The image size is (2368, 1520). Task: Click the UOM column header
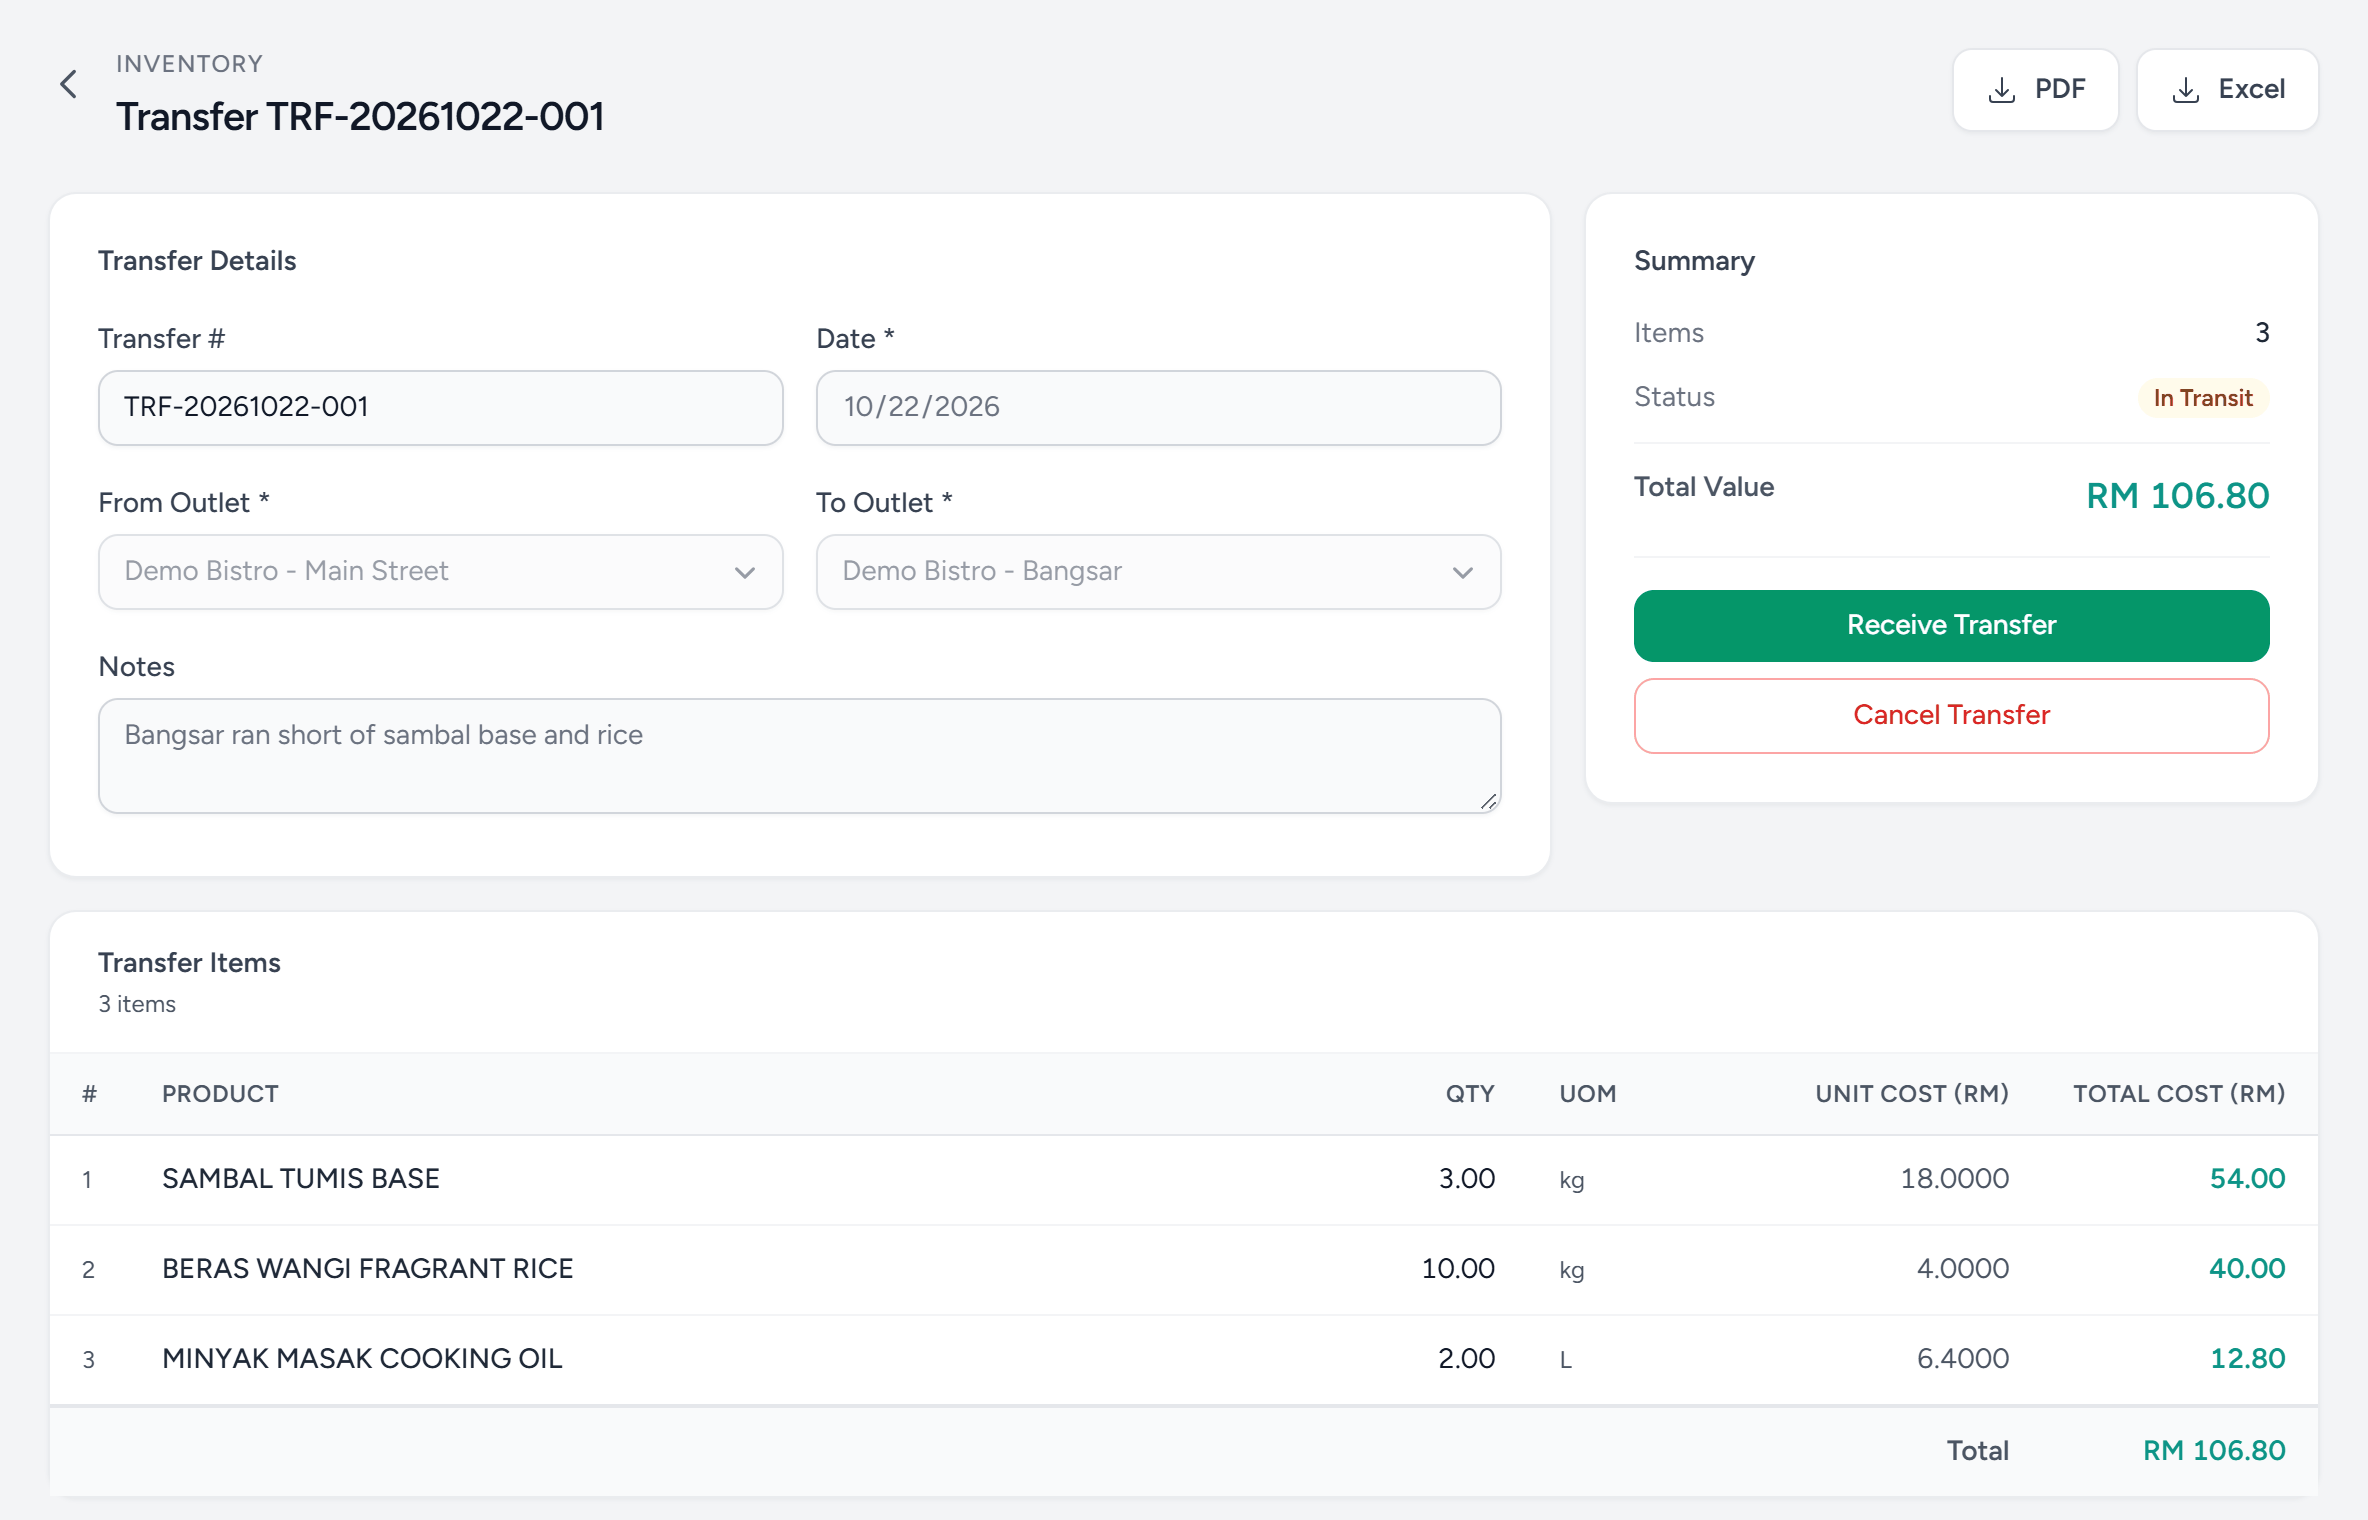click(1587, 1093)
